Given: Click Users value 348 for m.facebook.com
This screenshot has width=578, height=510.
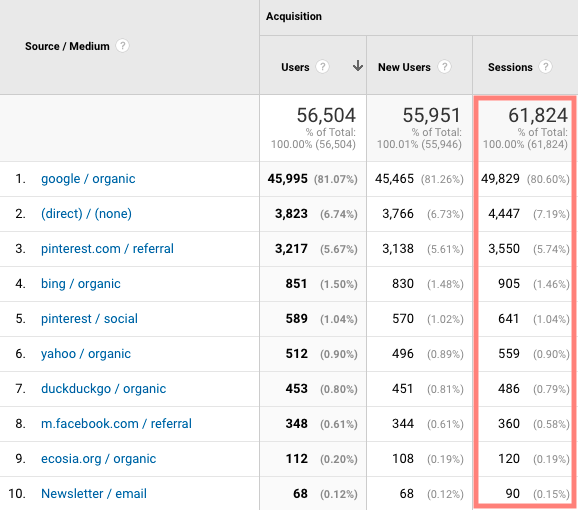Looking at the screenshot, I should 296,424.
